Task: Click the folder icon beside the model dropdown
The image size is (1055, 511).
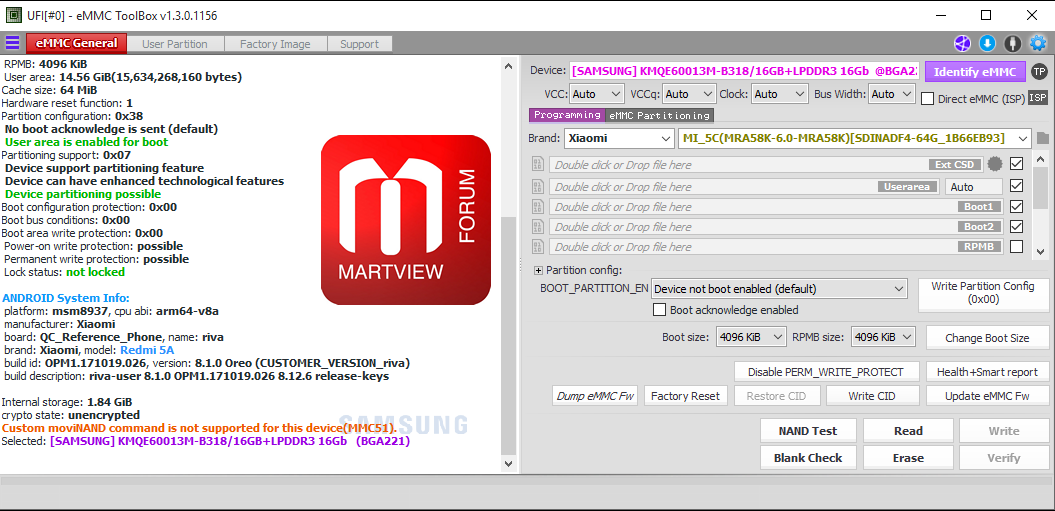Action: (1043, 139)
